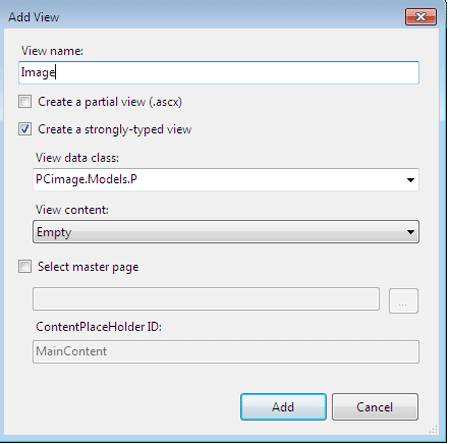Close the Add View dialog with the red X
This screenshot has height=444, width=450.
click(421, 17)
